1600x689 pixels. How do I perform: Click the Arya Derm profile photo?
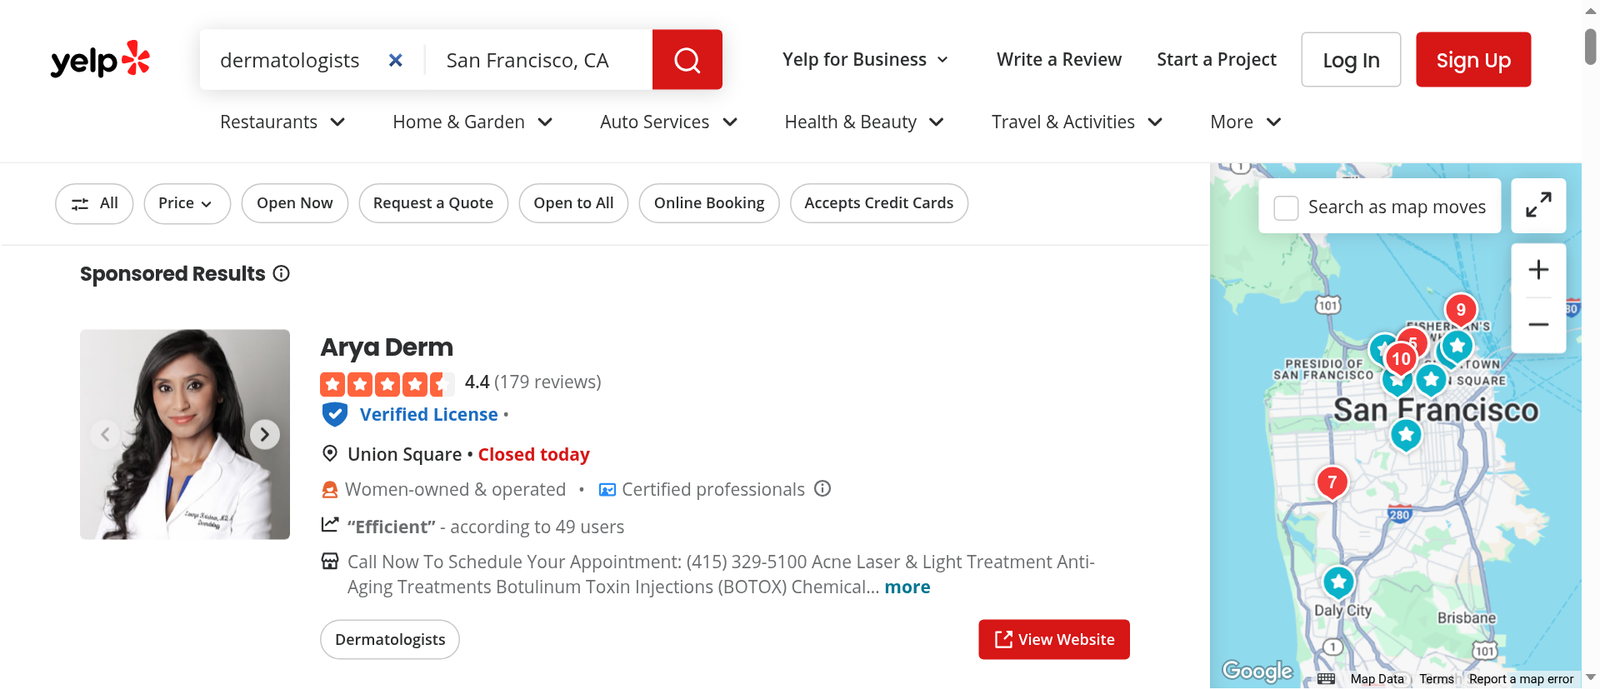(x=185, y=434)
